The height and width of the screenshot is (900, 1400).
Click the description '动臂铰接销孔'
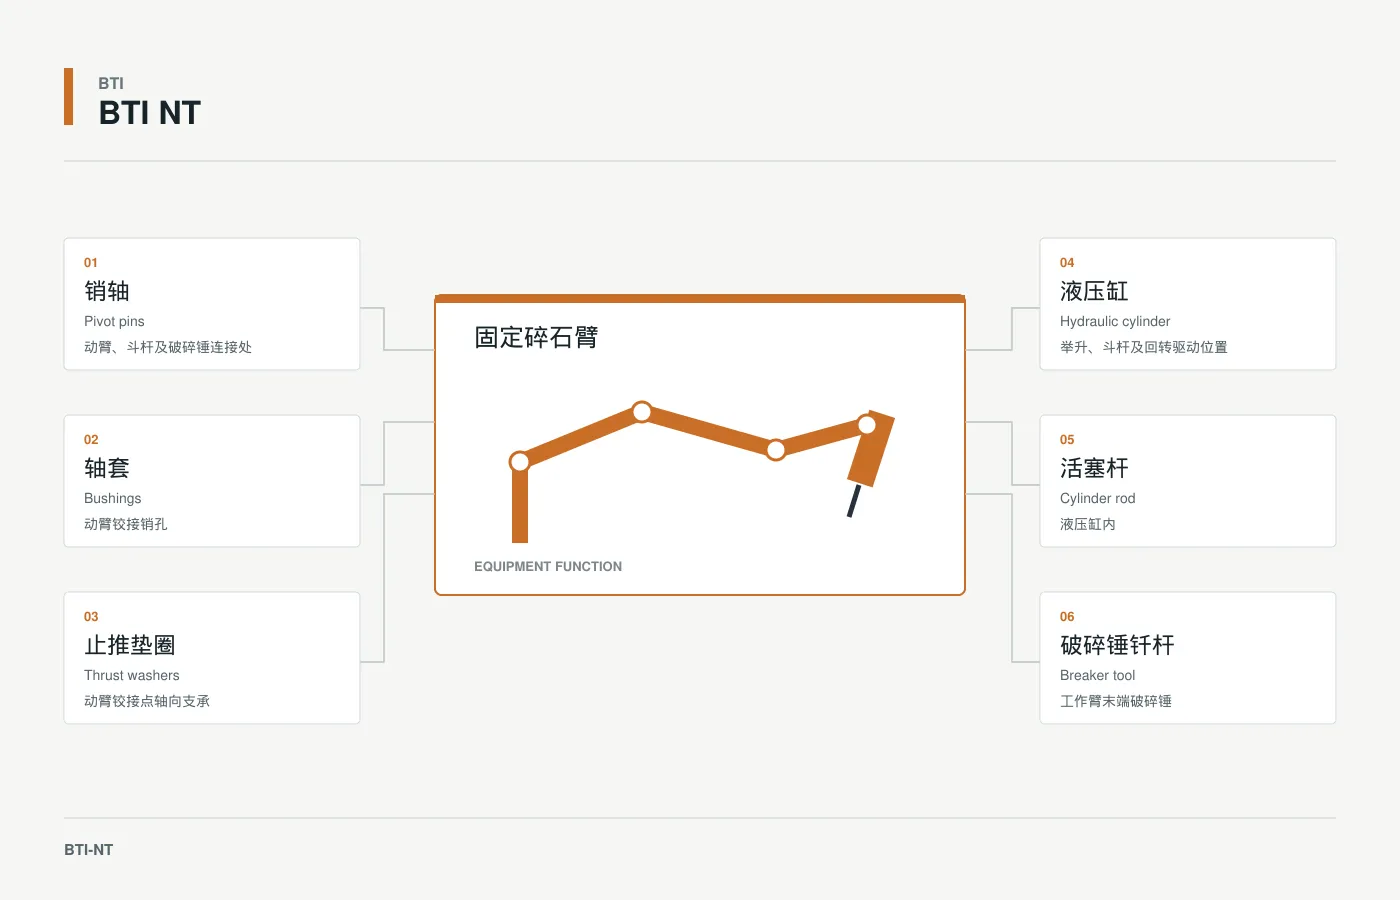click(126, 524)
